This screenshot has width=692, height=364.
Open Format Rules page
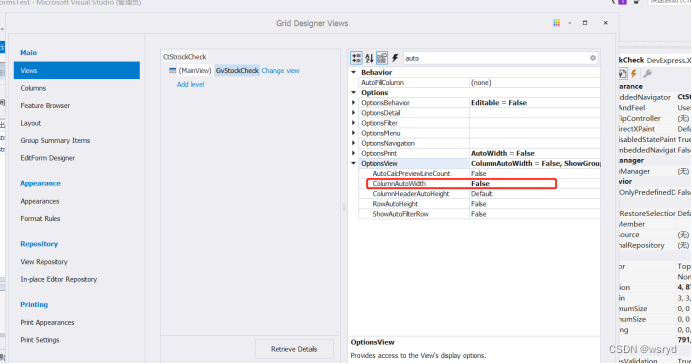tap(40, 219)
